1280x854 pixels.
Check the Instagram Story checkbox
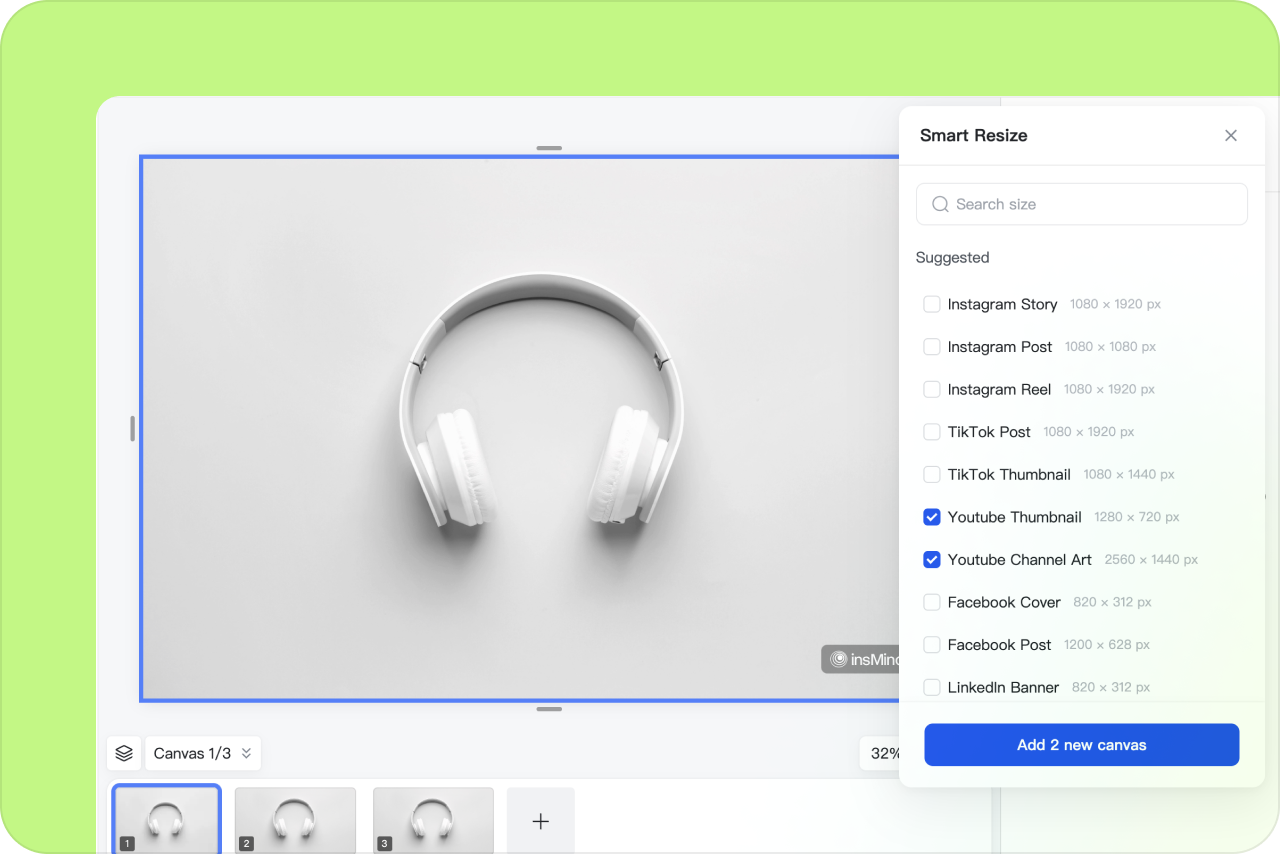pyautogui.click(x=931, y=304)
